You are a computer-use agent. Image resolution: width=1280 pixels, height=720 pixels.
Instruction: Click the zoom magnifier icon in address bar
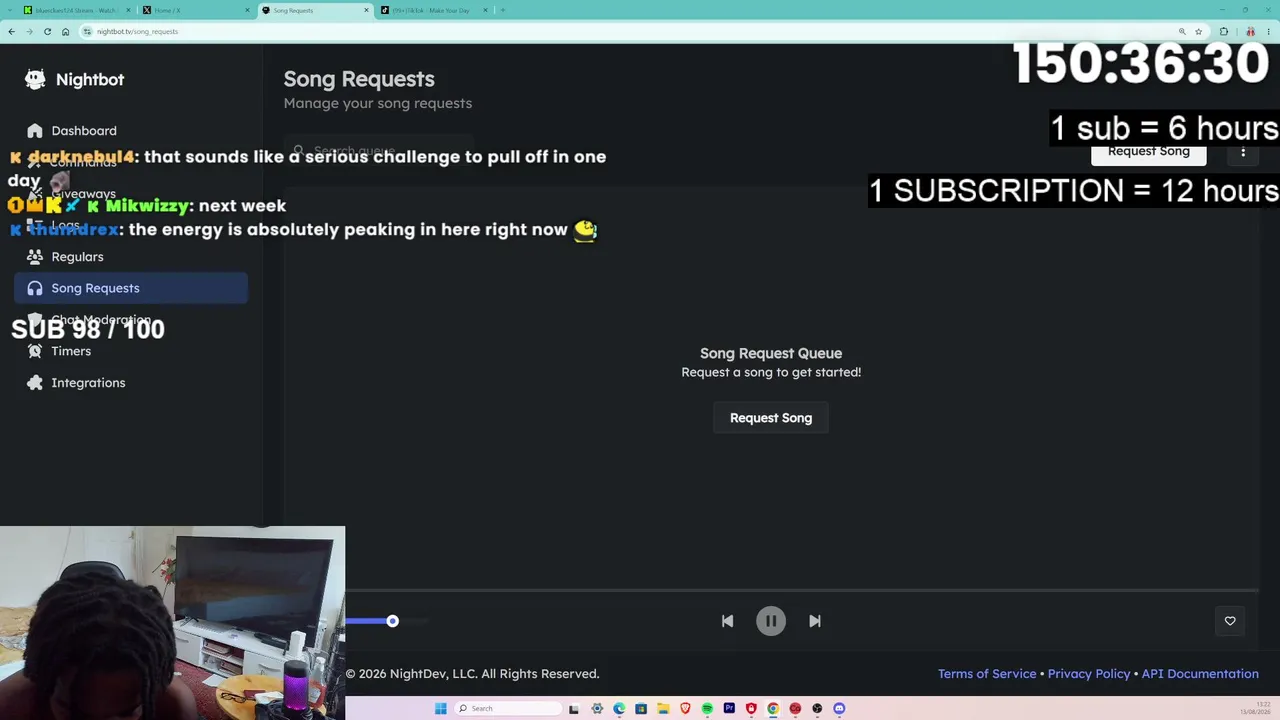tap(1182, 32)
